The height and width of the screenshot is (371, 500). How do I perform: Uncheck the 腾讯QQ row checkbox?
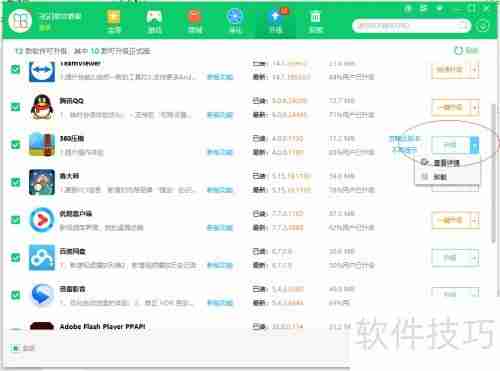16,107
